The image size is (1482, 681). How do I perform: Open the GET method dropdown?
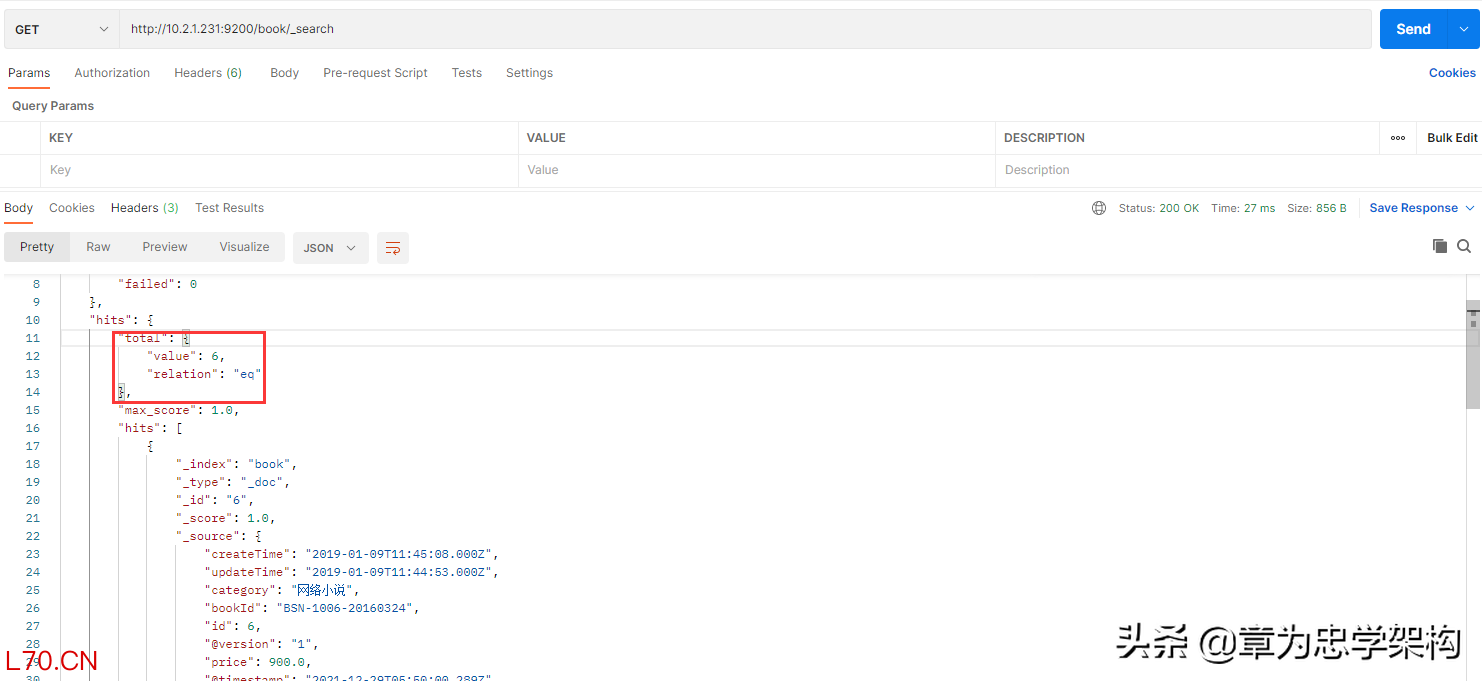coord(62,29)
